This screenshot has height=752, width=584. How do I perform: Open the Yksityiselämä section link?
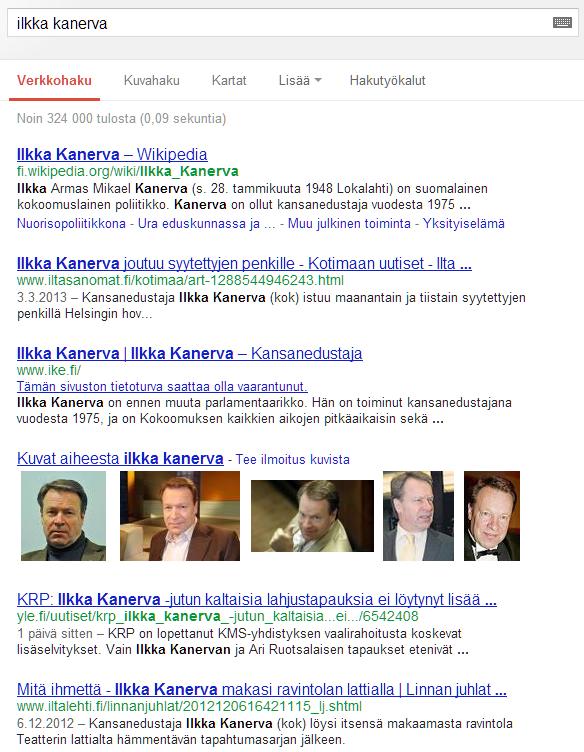point(464,223)
